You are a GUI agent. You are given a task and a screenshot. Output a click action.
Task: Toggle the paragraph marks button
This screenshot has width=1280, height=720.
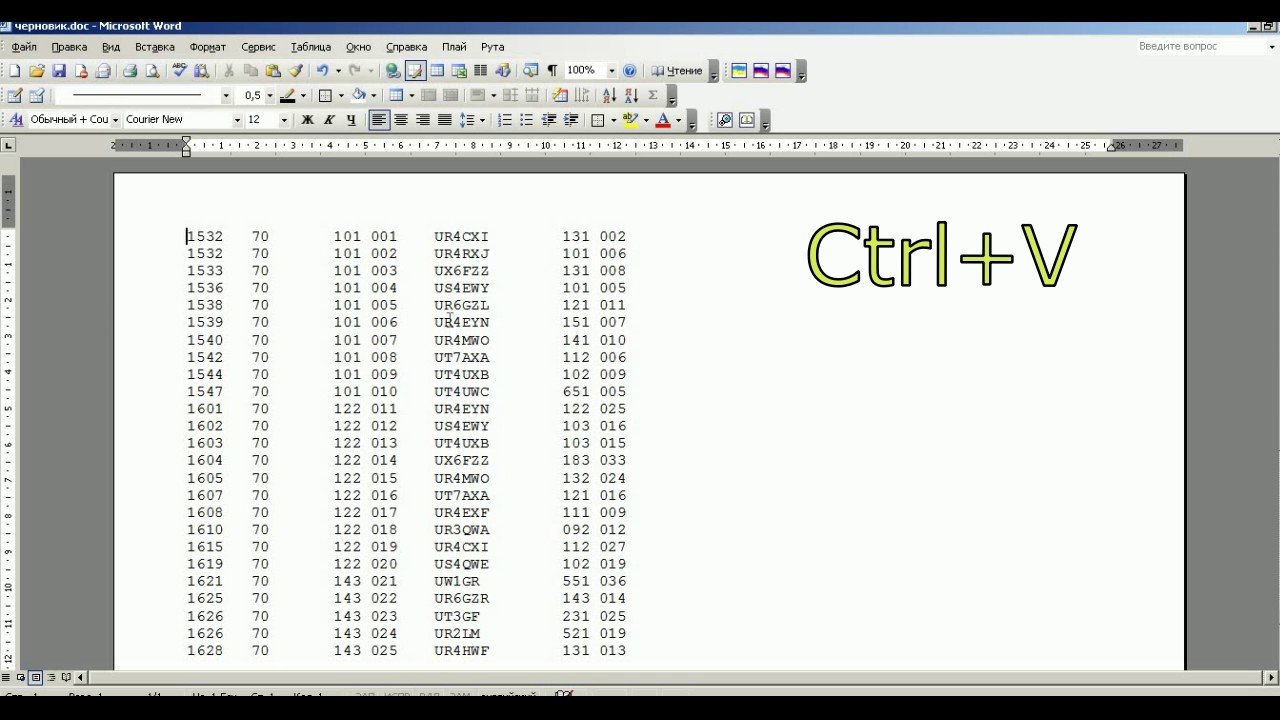[x=552, y=71]
